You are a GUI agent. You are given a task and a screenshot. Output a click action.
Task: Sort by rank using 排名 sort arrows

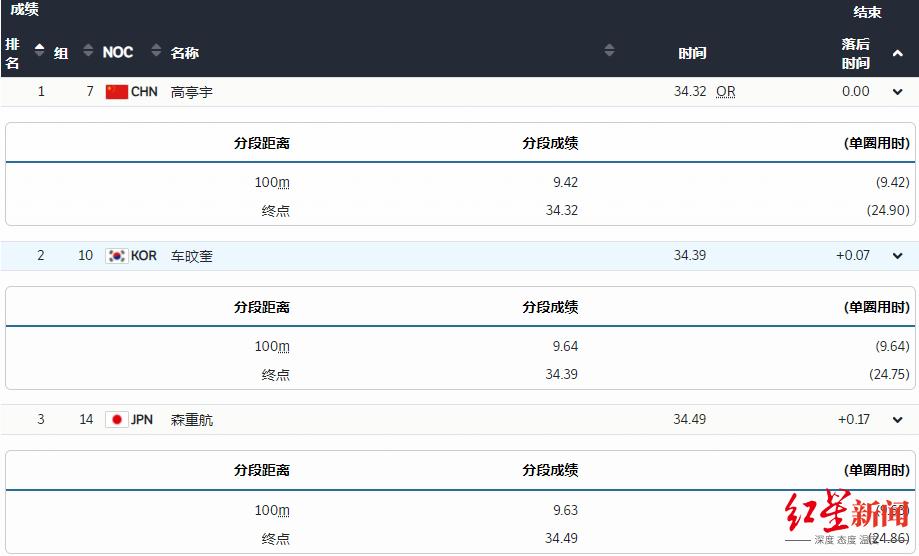[x=39, y=50]
